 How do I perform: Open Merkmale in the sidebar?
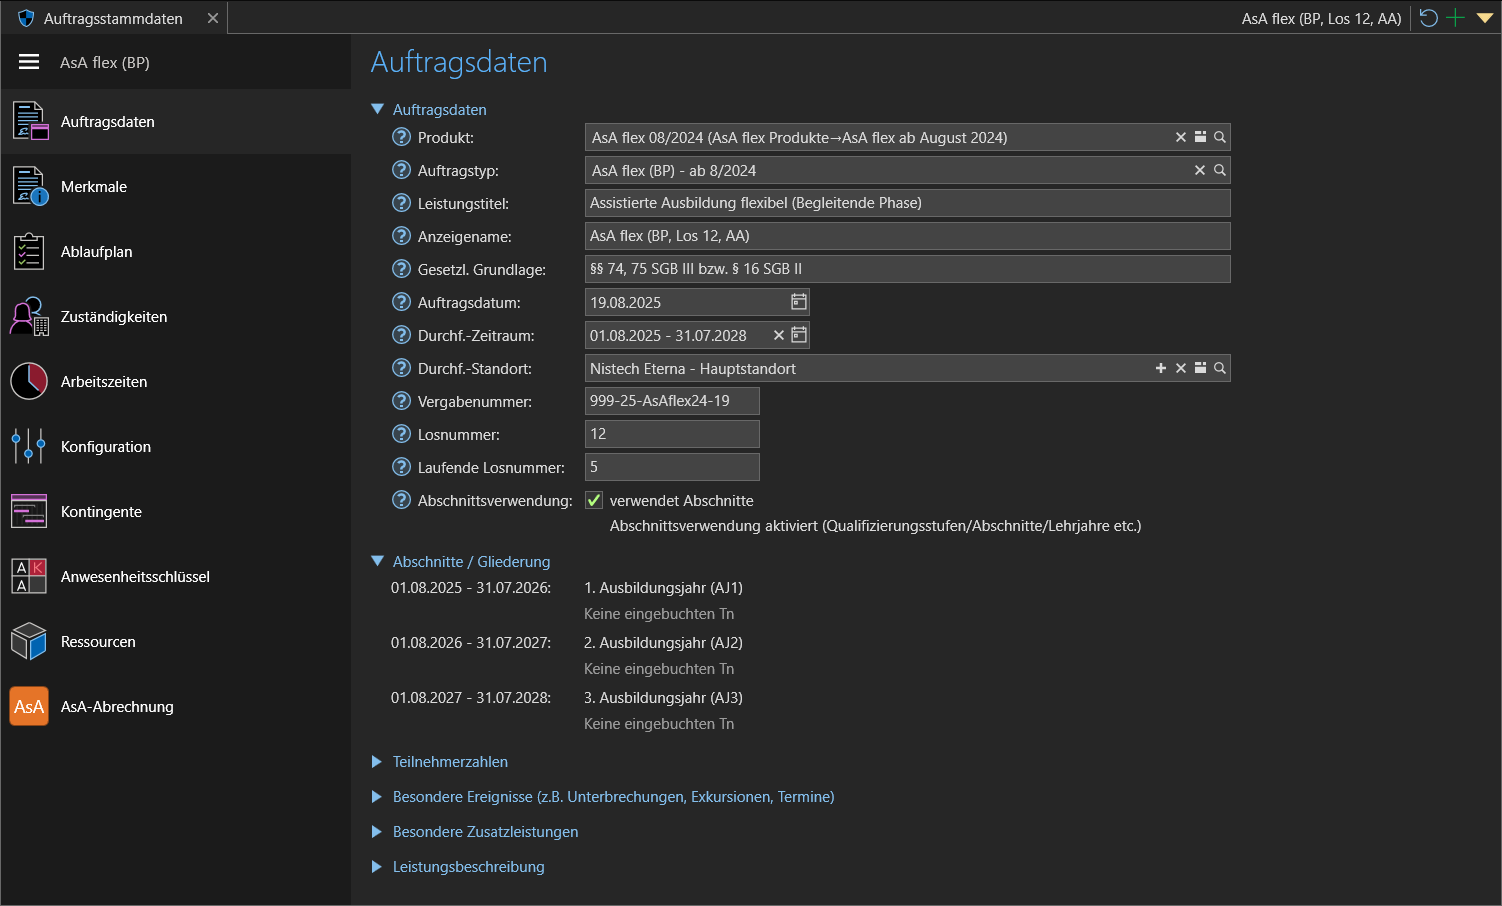pyautogui.click(x=94, y=187)
